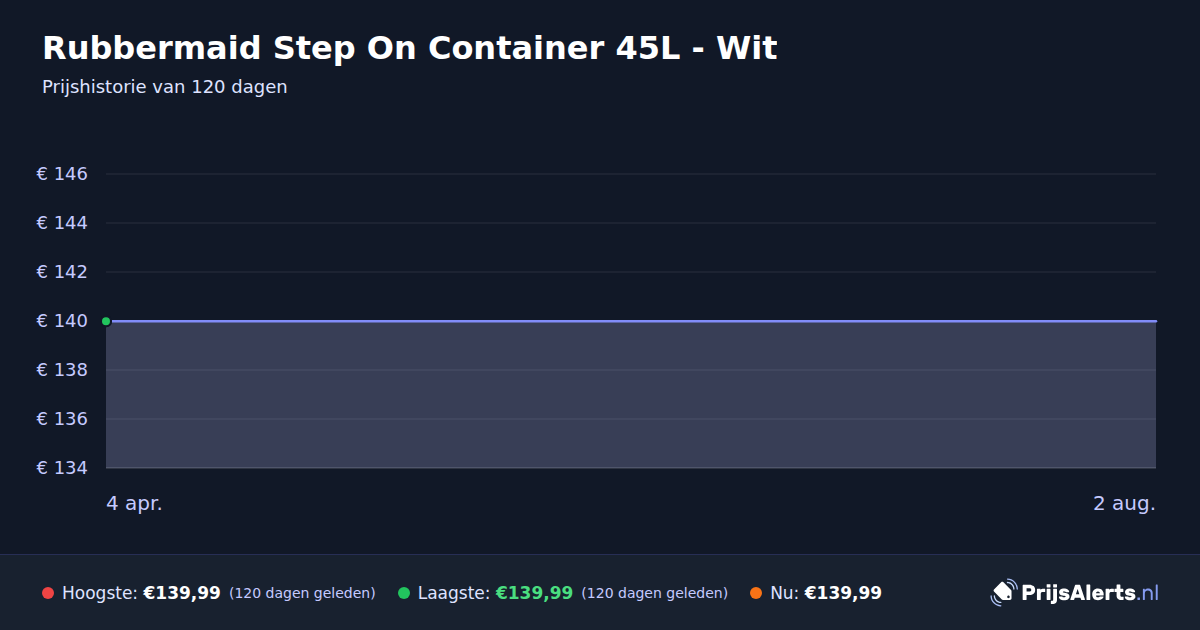Click the € 142 axis label
The image size is (1200, 630).
(62, 272)
